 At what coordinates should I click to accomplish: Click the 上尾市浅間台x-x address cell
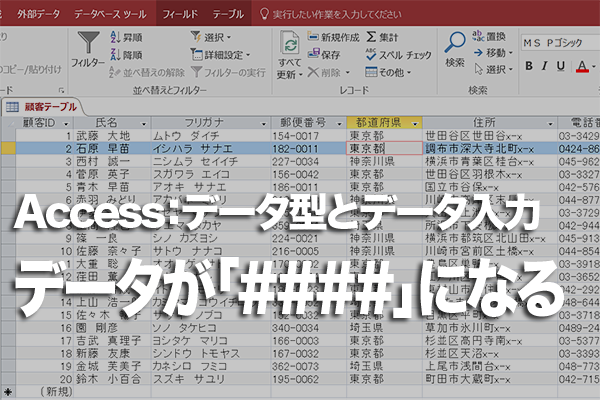pyautogui.click(x=490, y=366)
